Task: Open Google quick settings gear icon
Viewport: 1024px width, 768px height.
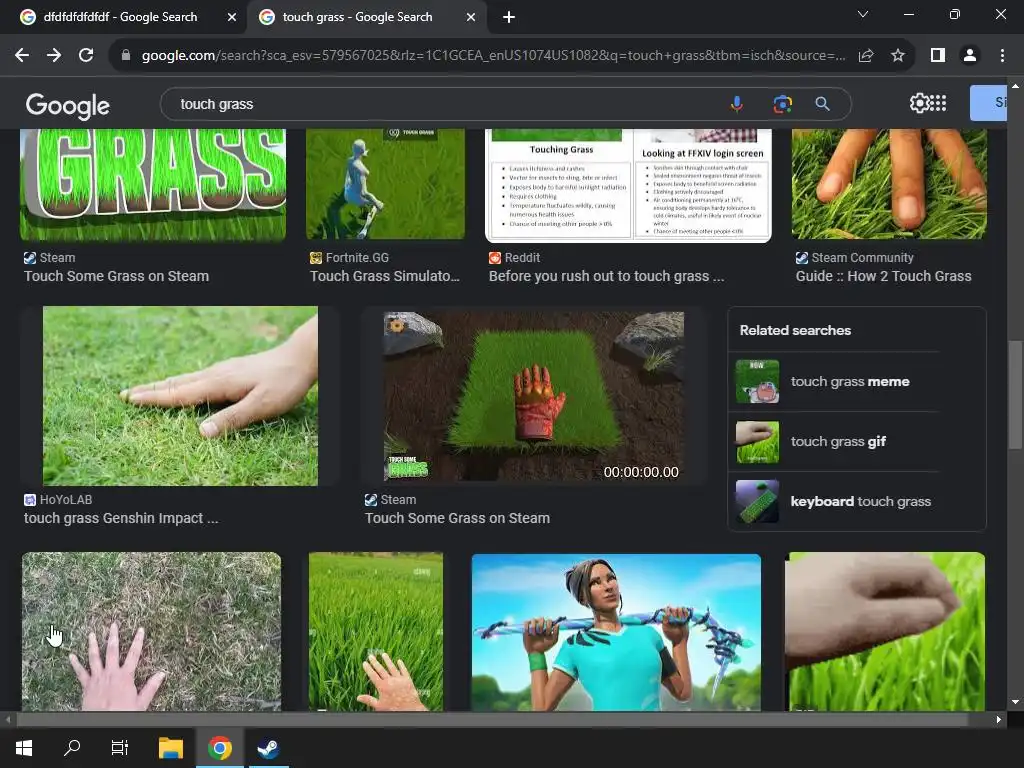Action: pos(918,103)
